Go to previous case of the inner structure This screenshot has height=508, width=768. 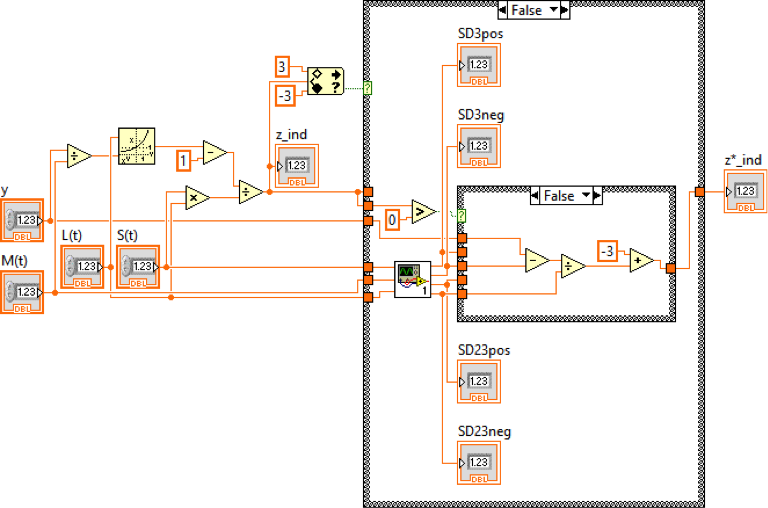click(535, 196)
